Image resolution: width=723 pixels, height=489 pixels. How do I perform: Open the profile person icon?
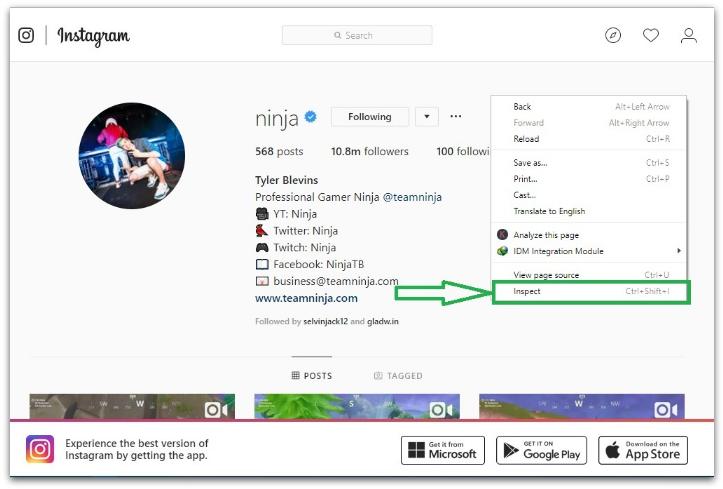coord(688,35)
